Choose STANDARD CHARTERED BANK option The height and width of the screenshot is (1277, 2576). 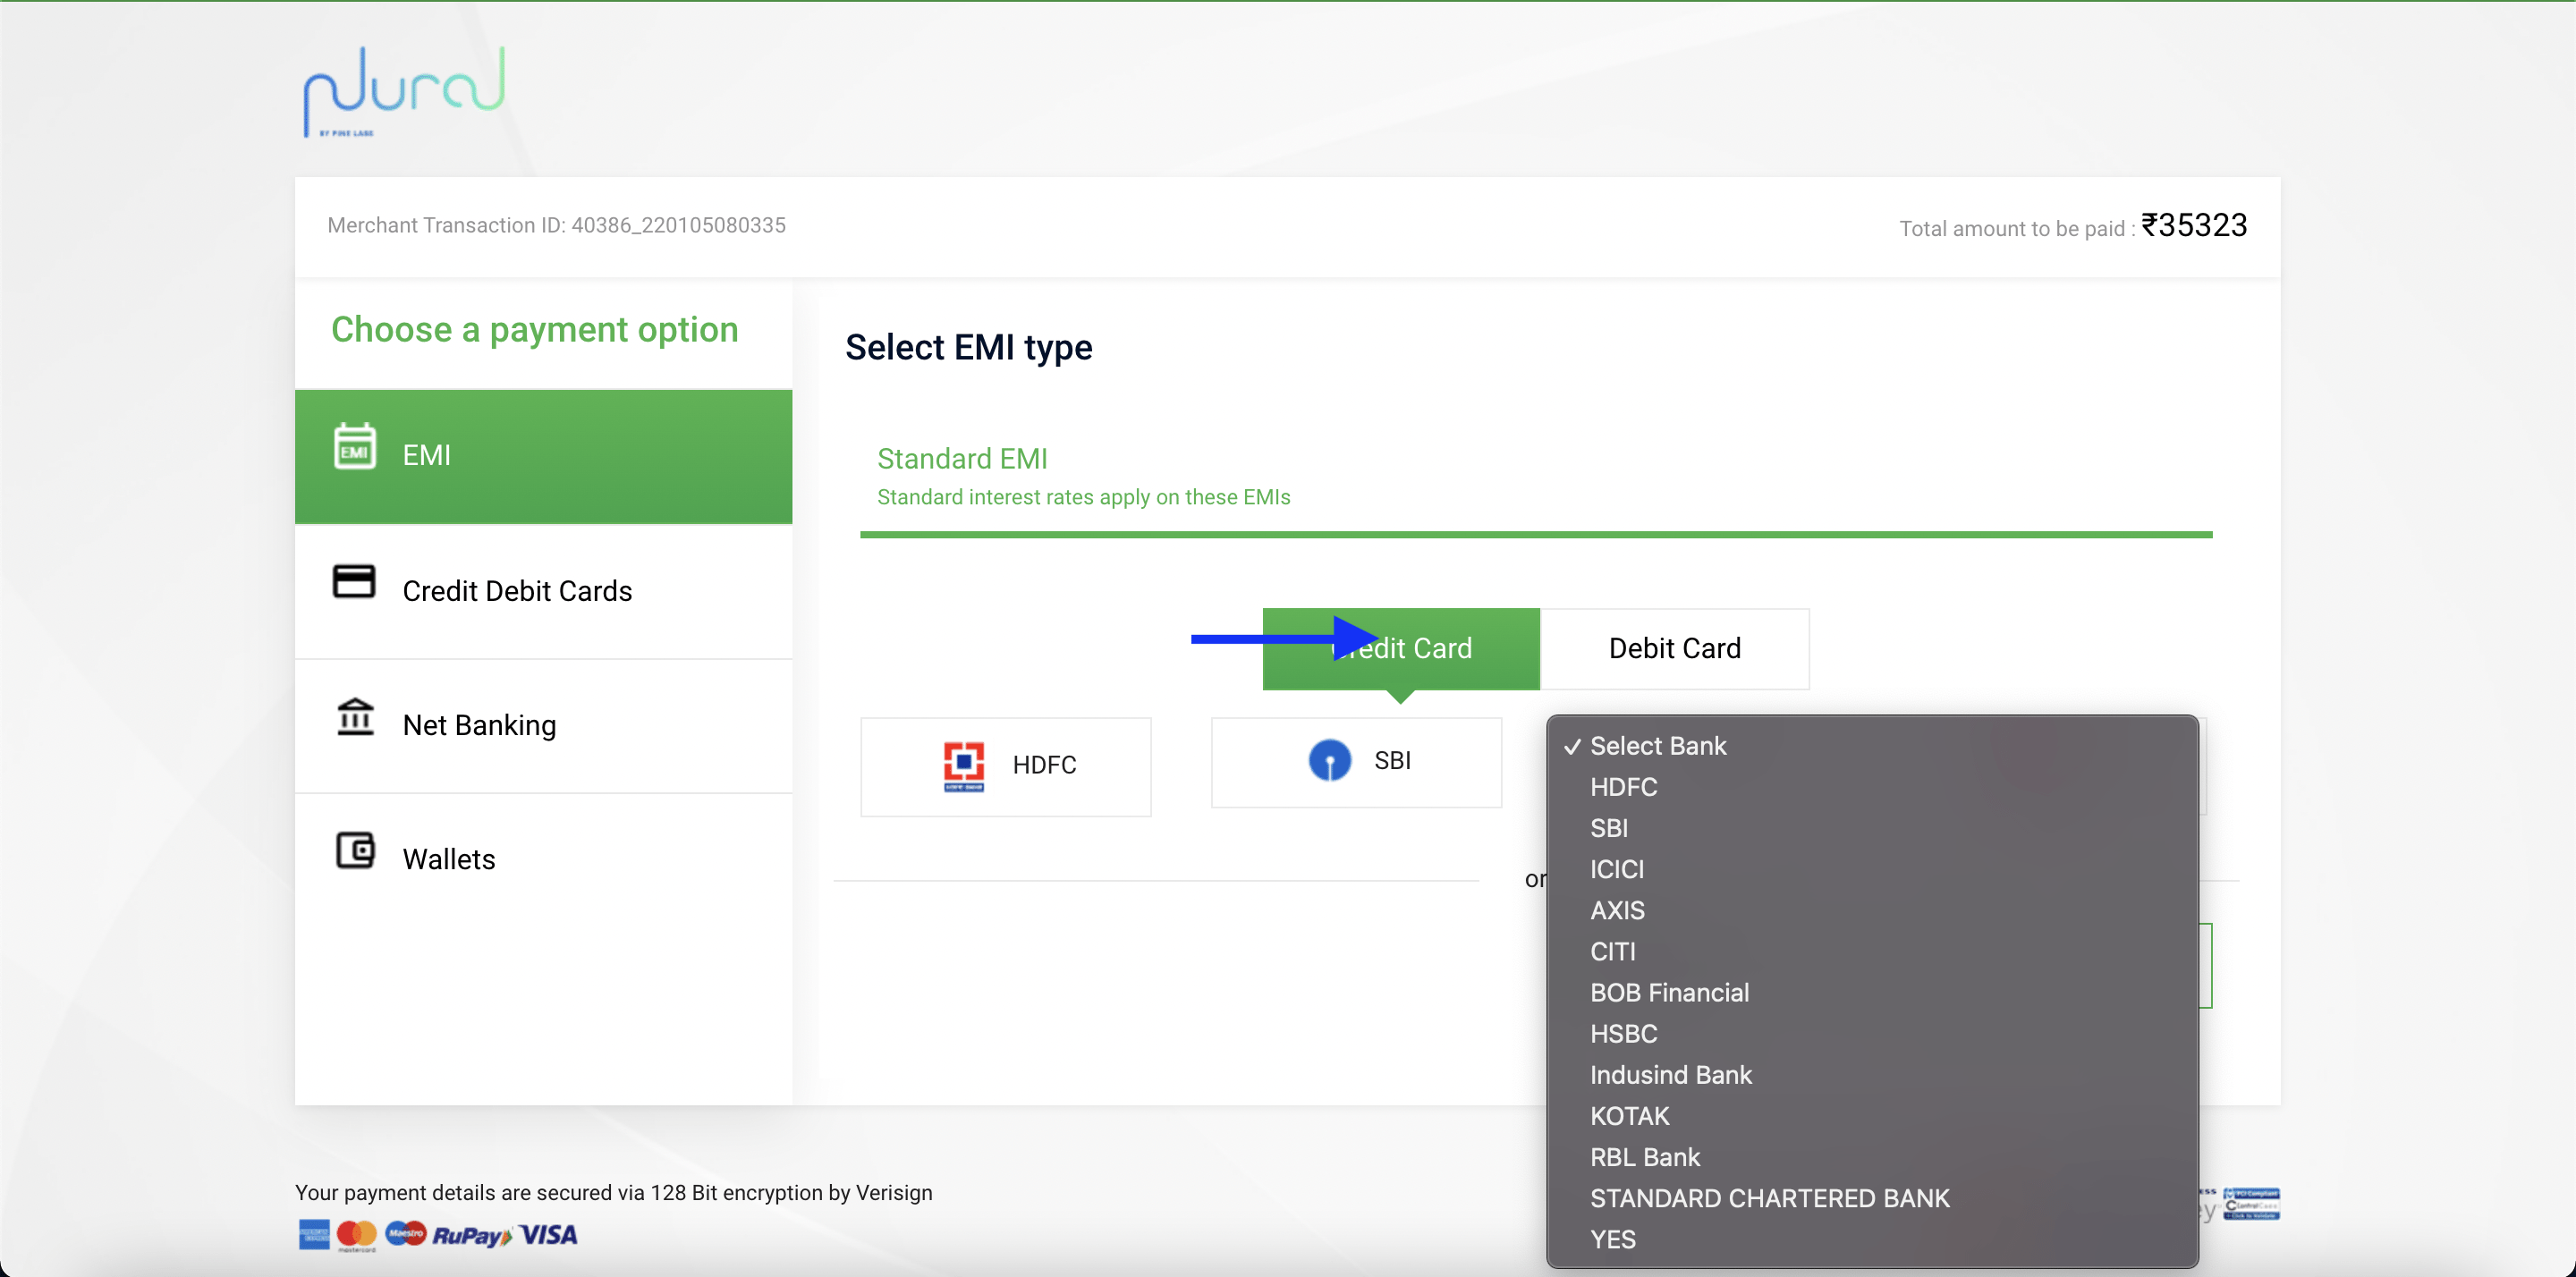tap(1769, 1198)
